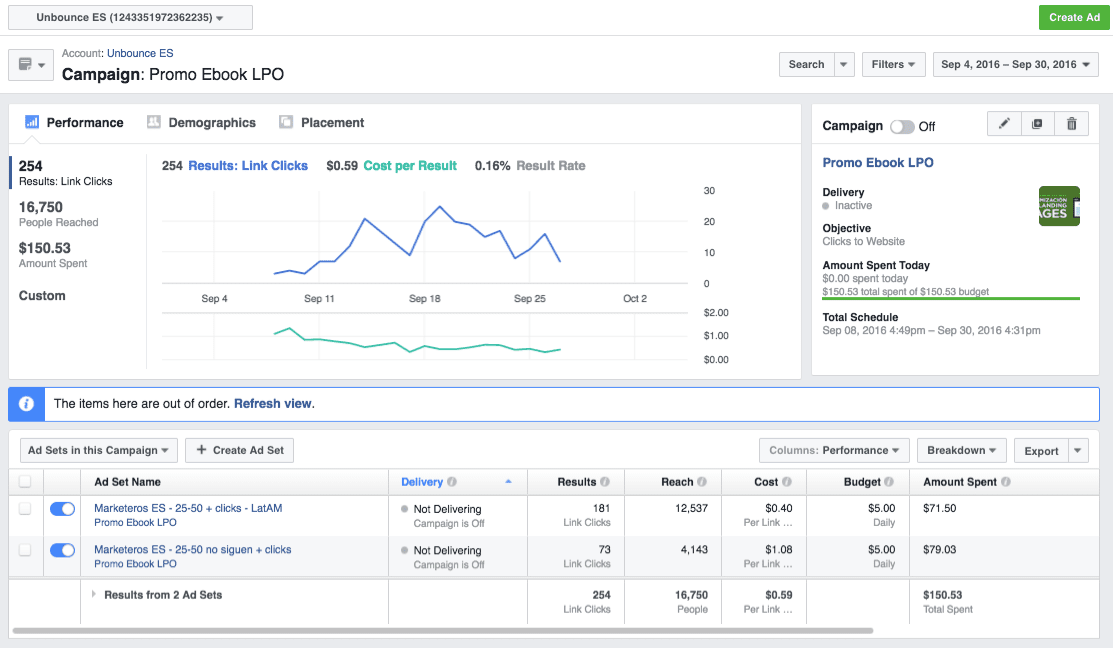Switch to the Demographics tab
This screenshot has width=1113, height=648.
coord(202,123)
